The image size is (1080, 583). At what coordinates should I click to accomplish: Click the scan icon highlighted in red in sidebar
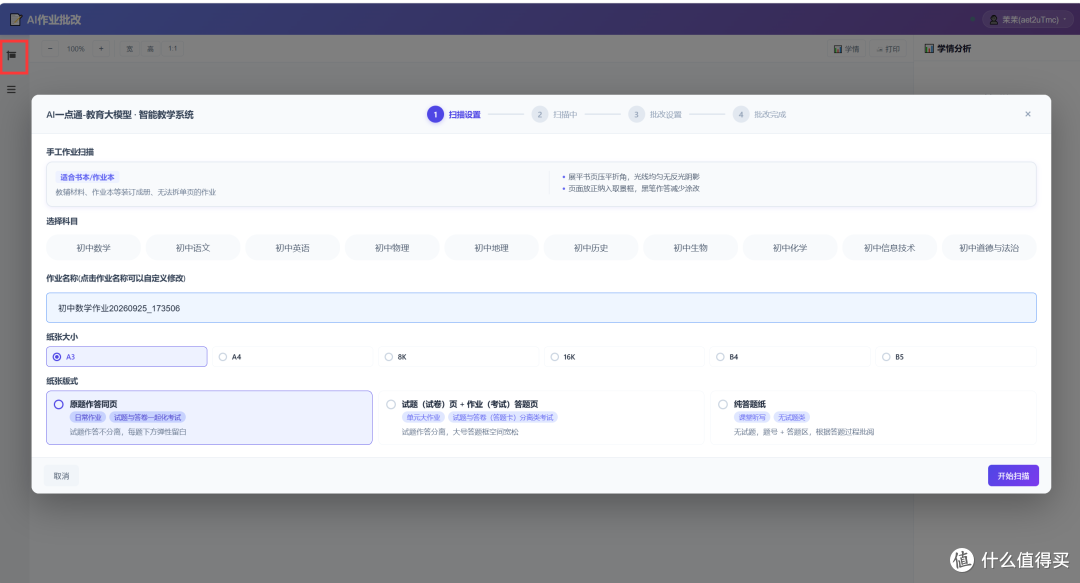[12, 55]
